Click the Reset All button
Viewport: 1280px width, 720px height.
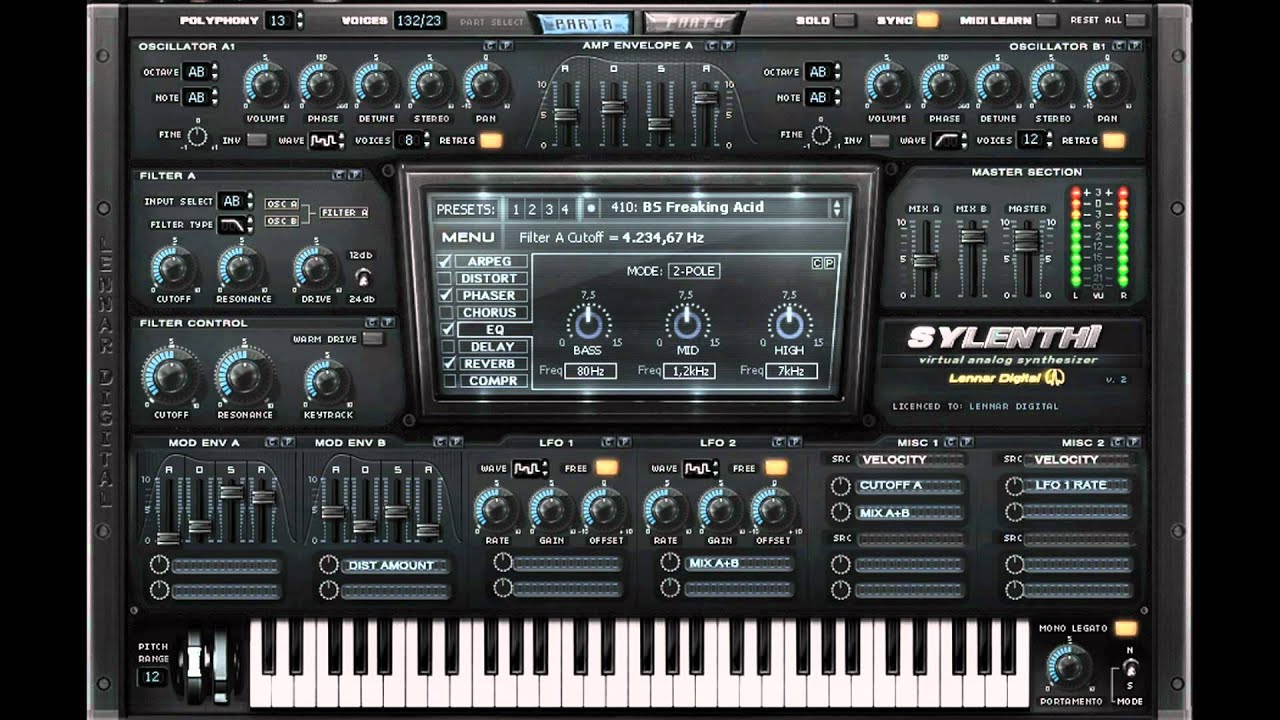(x=1135, y=20)
